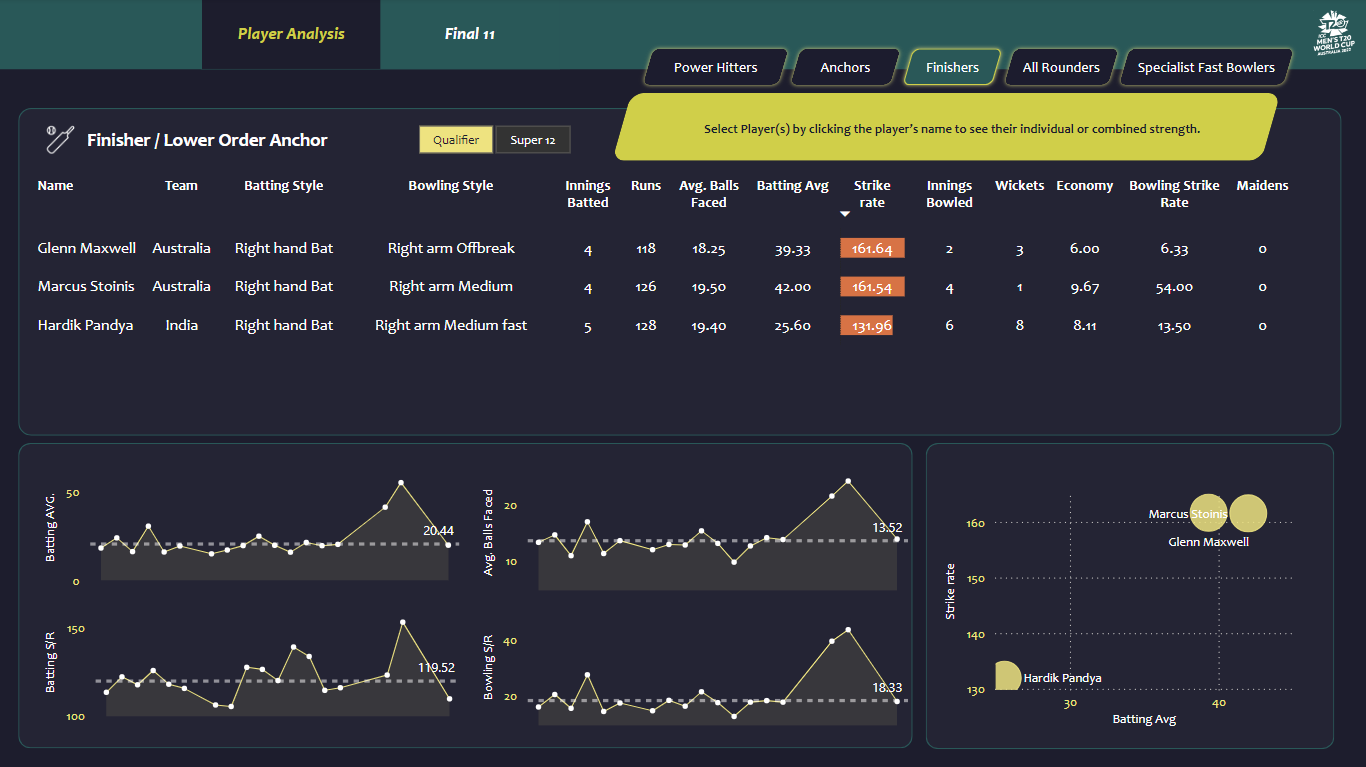Select the Power Hitters category
The width and height of the screenshot is (1366, 767).
click(x=716, y=68)
